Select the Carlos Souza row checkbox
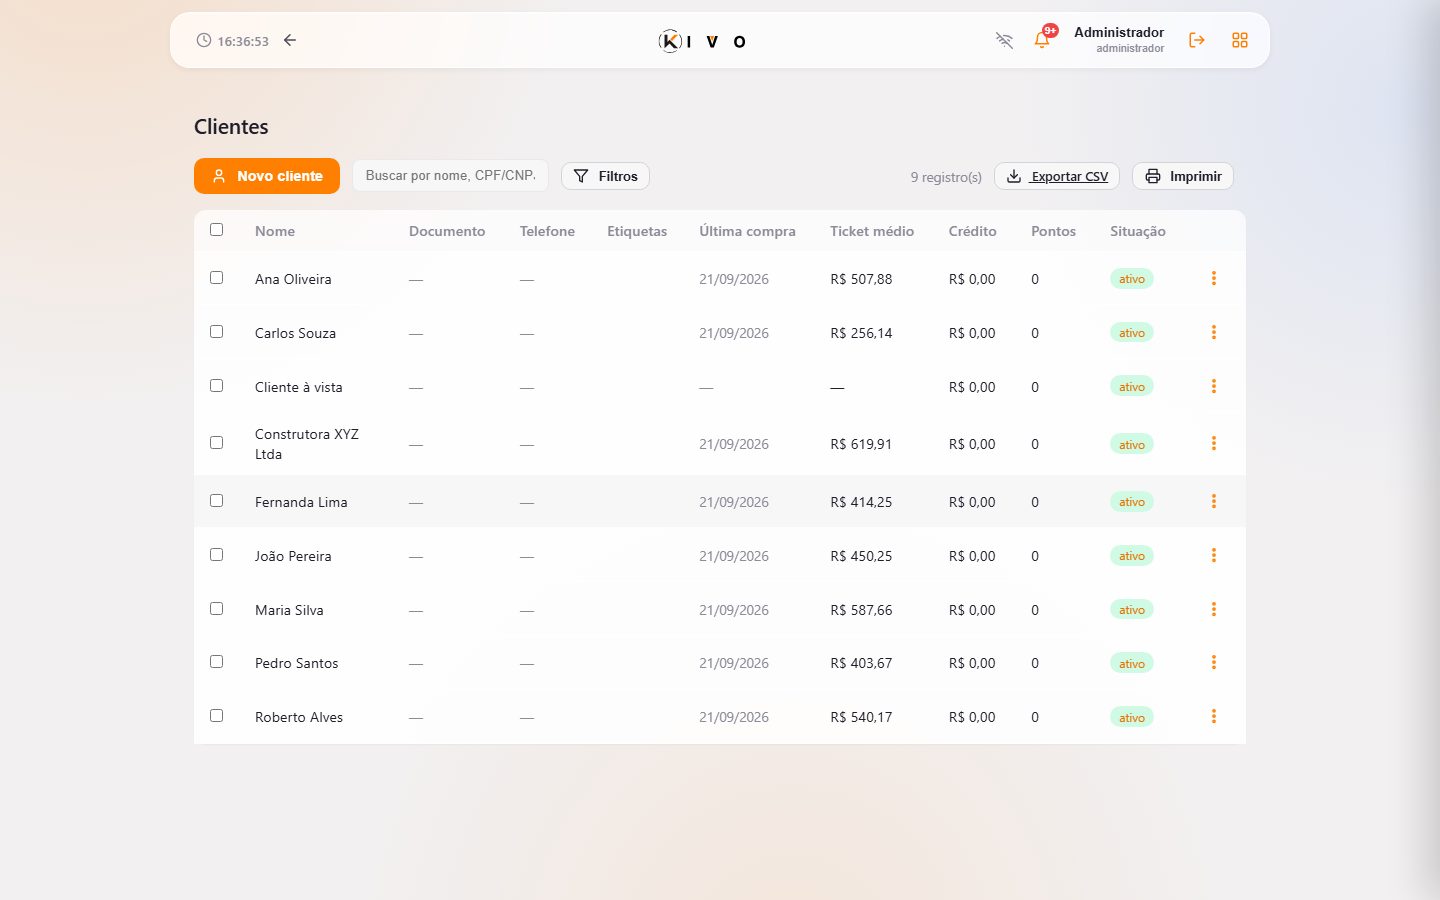This screenshot has width=1440, height=900. (x=216, y=331)
